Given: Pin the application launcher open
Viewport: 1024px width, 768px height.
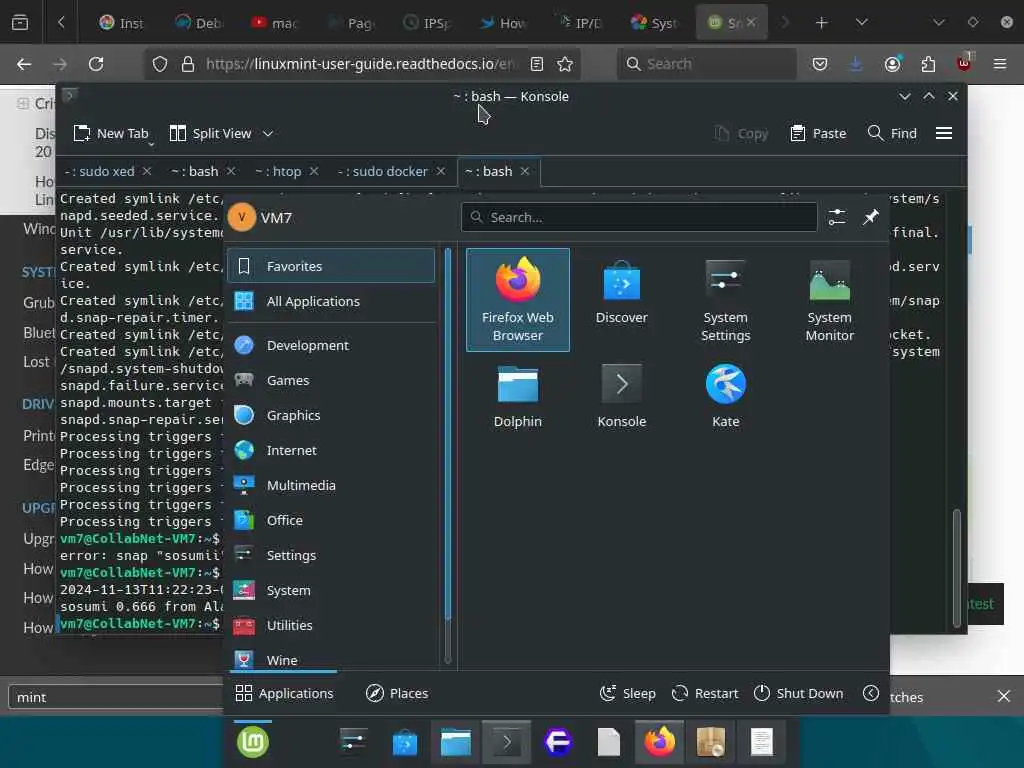Looking at the screenshot, I should pos(871,217).
